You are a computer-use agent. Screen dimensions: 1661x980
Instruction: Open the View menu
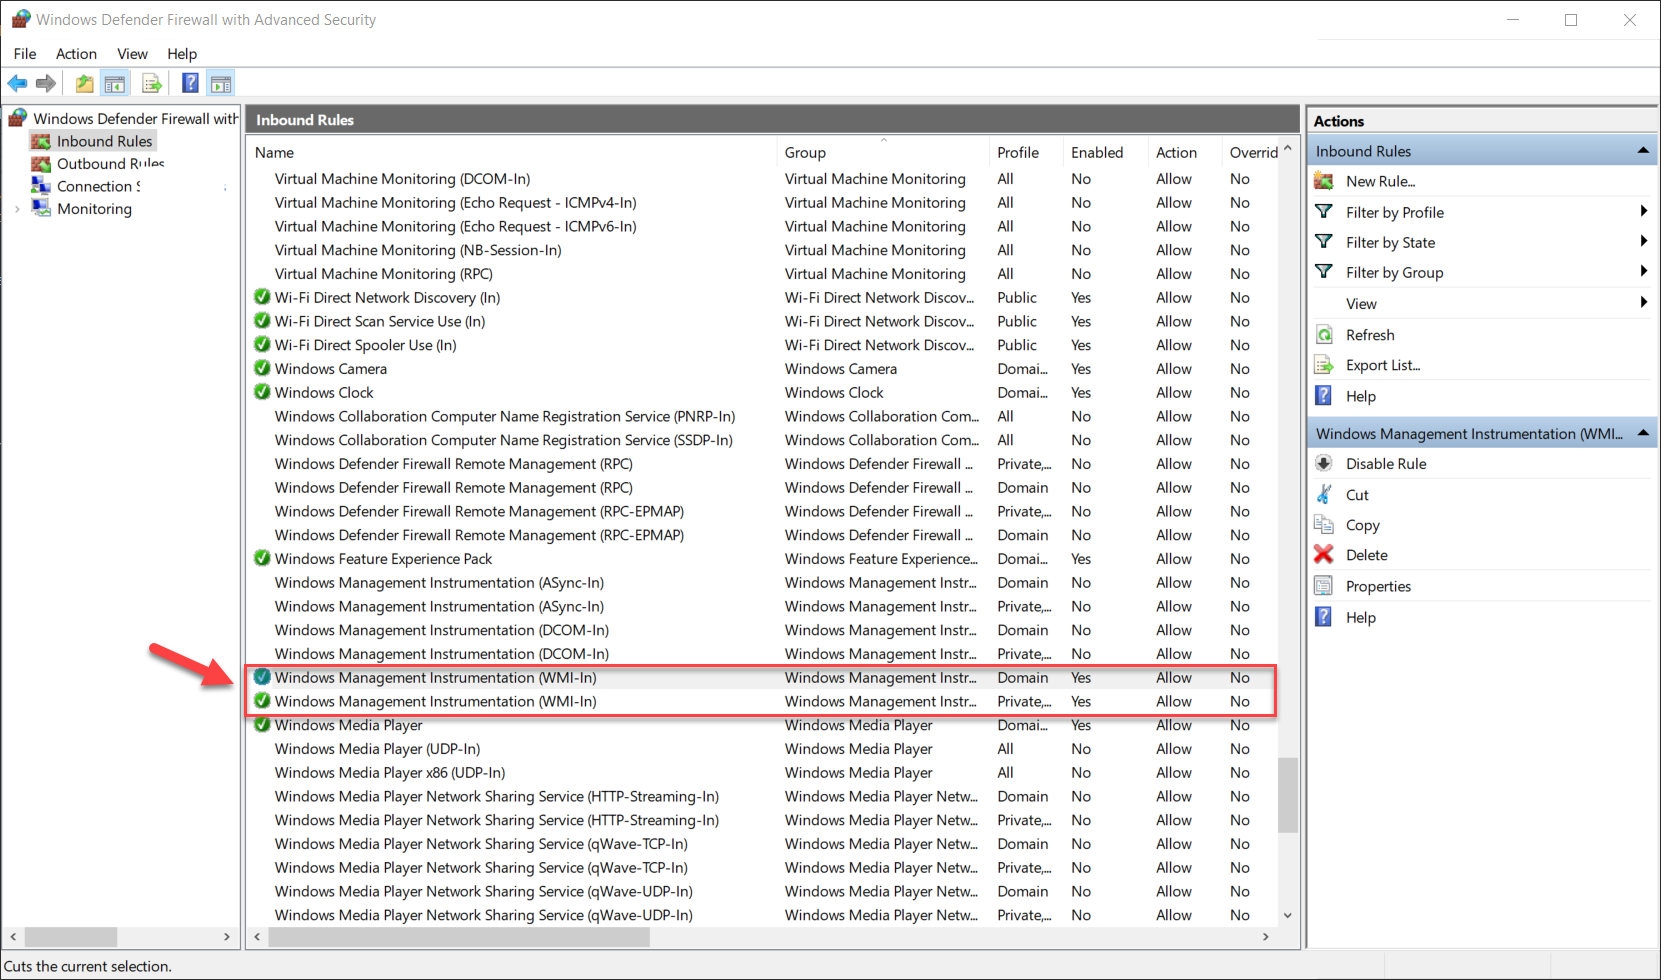click(x=132, y=54)
